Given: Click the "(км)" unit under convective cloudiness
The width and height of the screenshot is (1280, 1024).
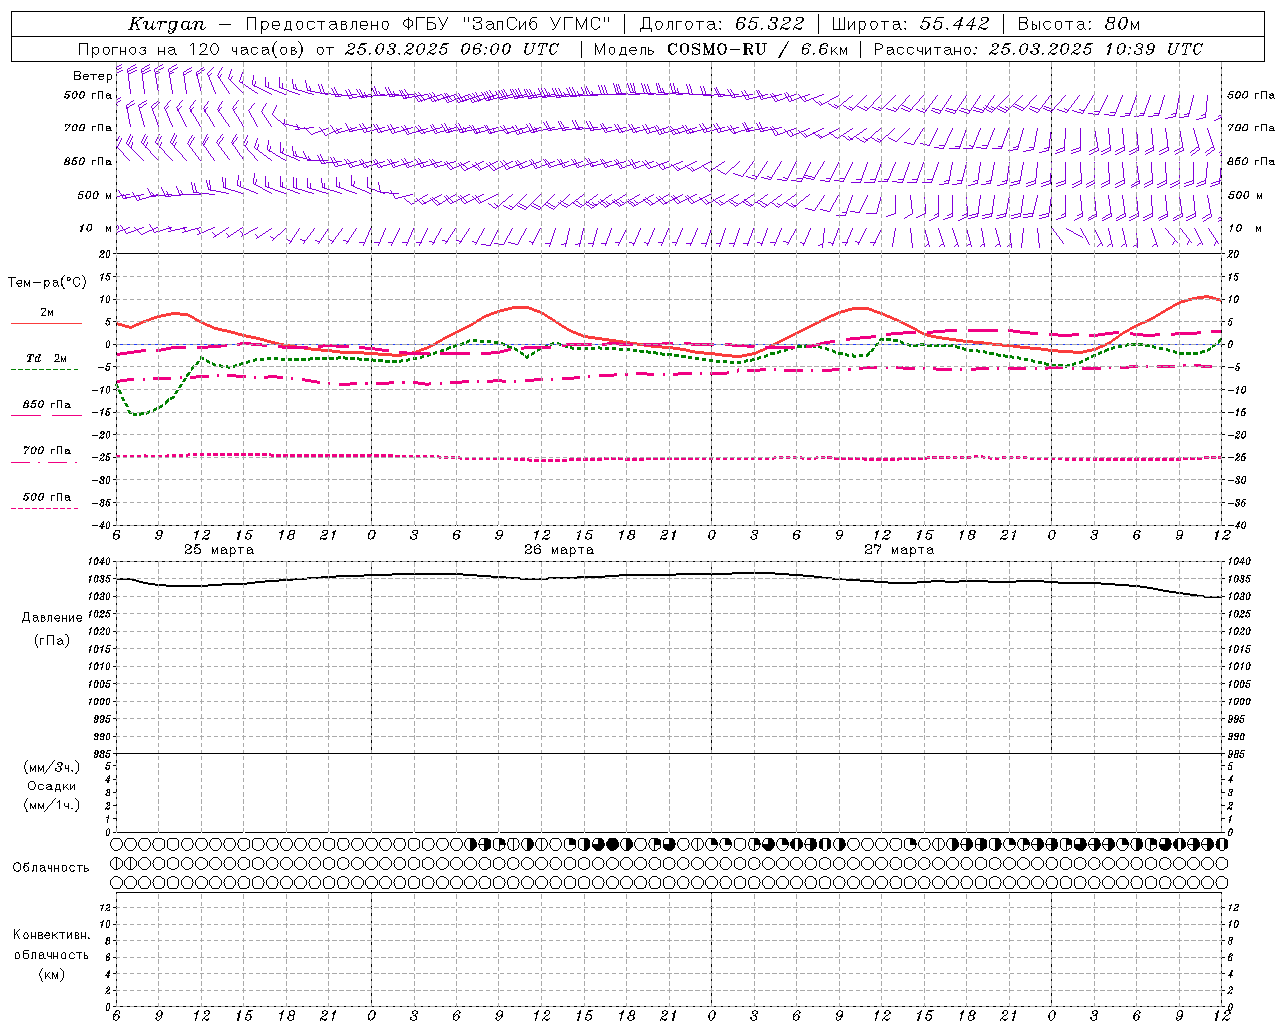Looking at the screenshot, I should coord(52,974).
